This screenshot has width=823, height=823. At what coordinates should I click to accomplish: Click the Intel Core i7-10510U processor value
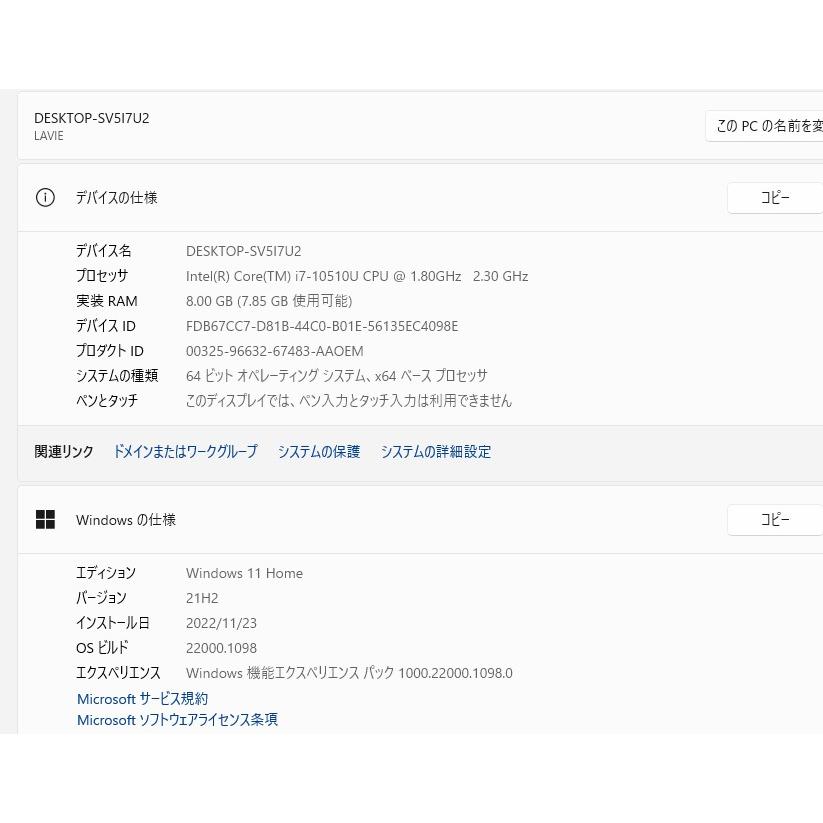pyautogui.click(x=356, y=276)
